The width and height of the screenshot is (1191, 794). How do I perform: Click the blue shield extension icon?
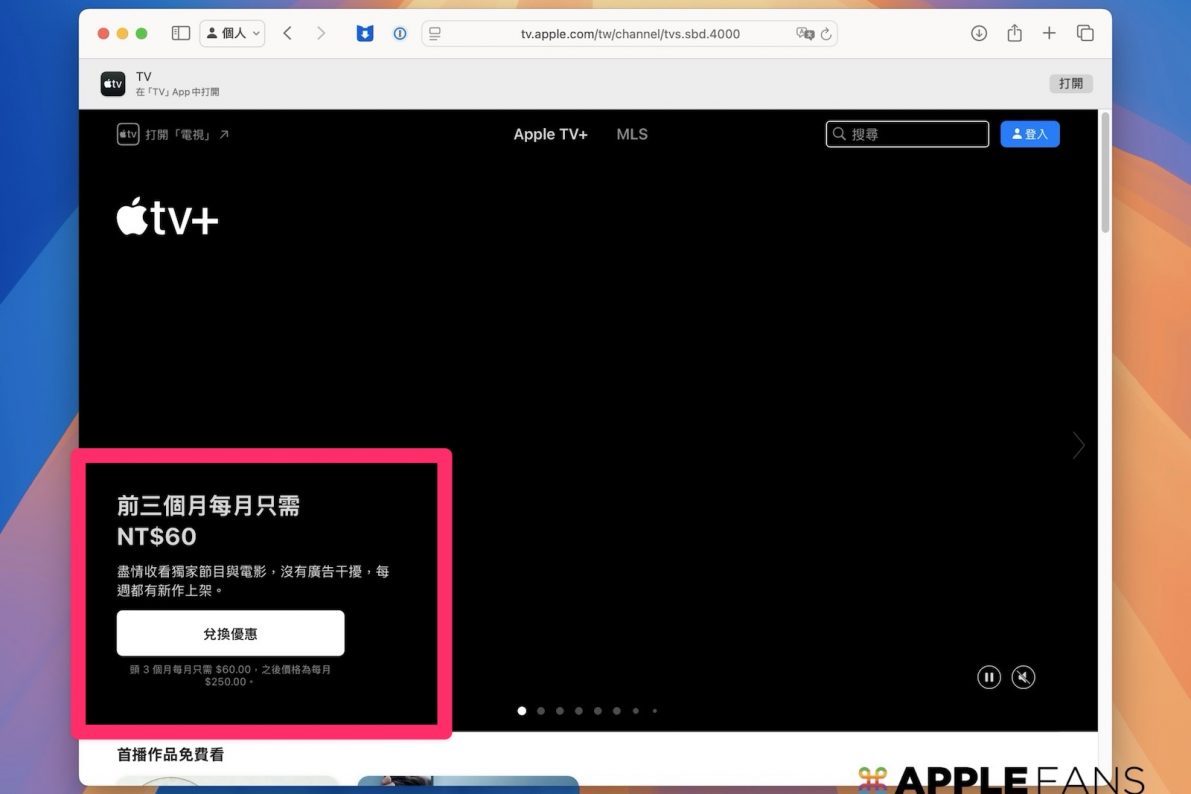pyautogui.click(x=365, y=33)
